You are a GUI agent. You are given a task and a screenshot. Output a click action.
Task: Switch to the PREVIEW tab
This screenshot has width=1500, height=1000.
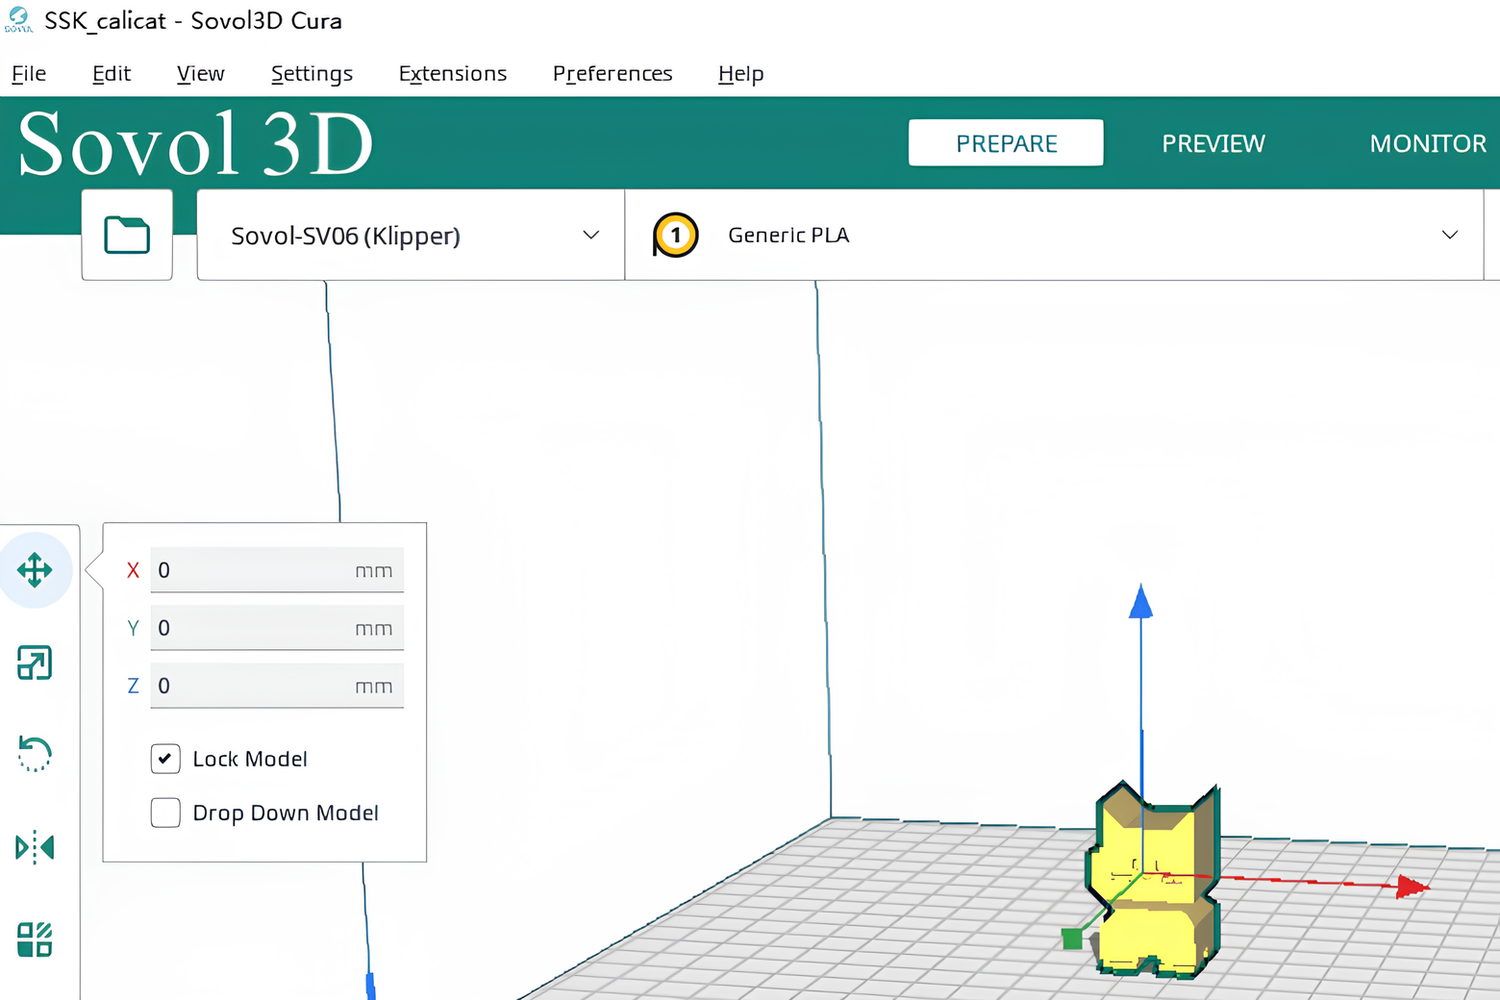(1213, 143)
